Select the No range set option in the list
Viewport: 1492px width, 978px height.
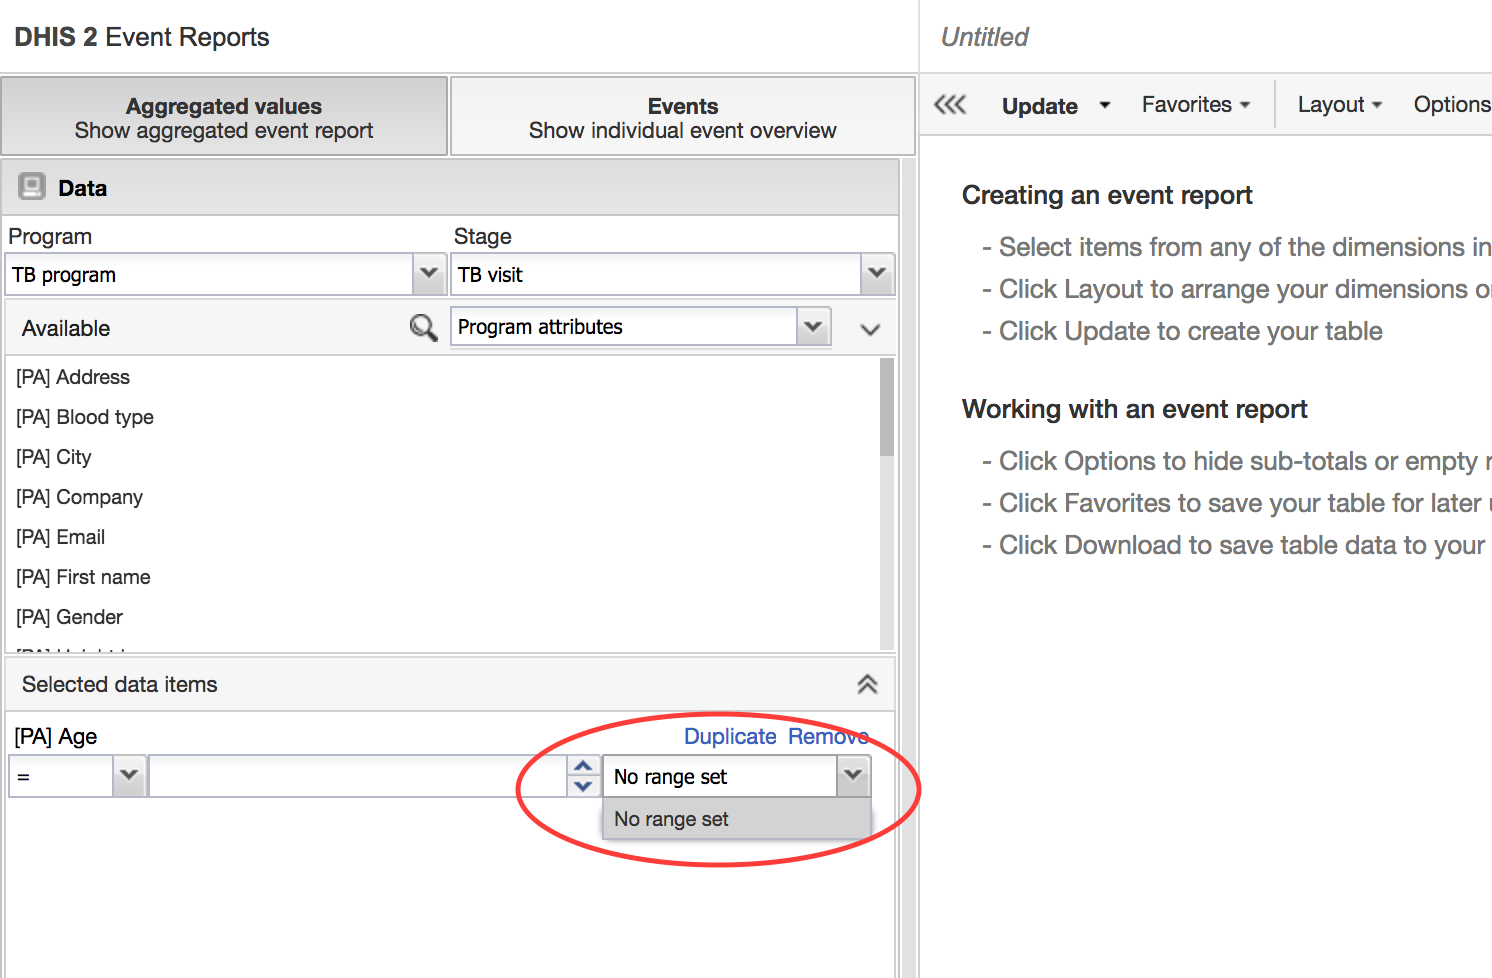click(x=672, y=819)
